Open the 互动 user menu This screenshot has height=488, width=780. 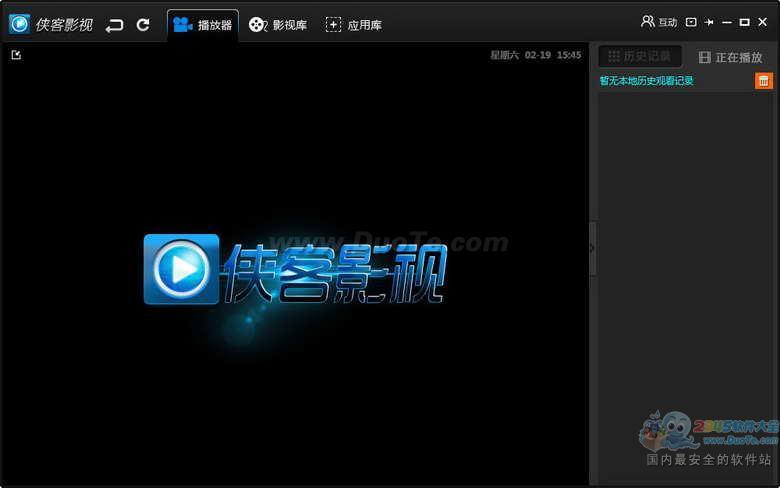coord(659,22)
